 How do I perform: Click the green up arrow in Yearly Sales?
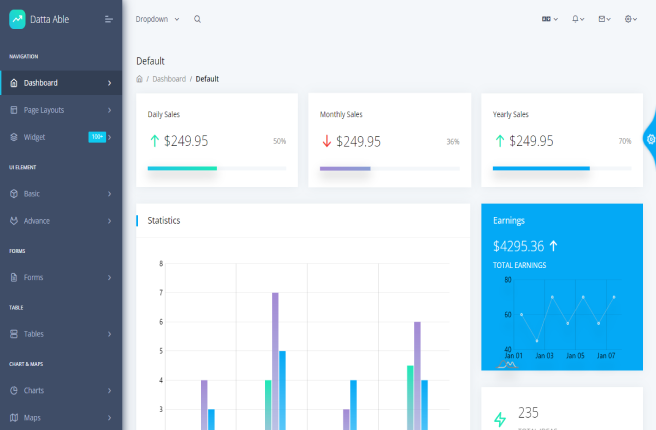[x=500, y=141]
